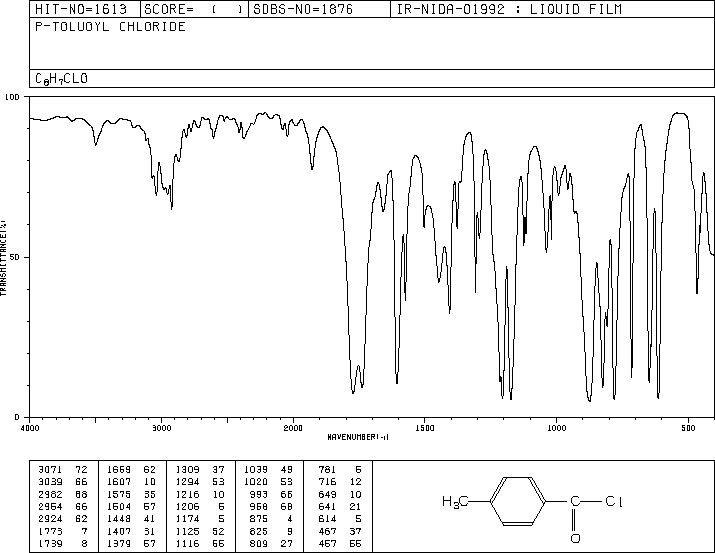The width and height of the screenshot is (715, 553).
Task: Select peak table entry 1575
Action: [119, 494]
